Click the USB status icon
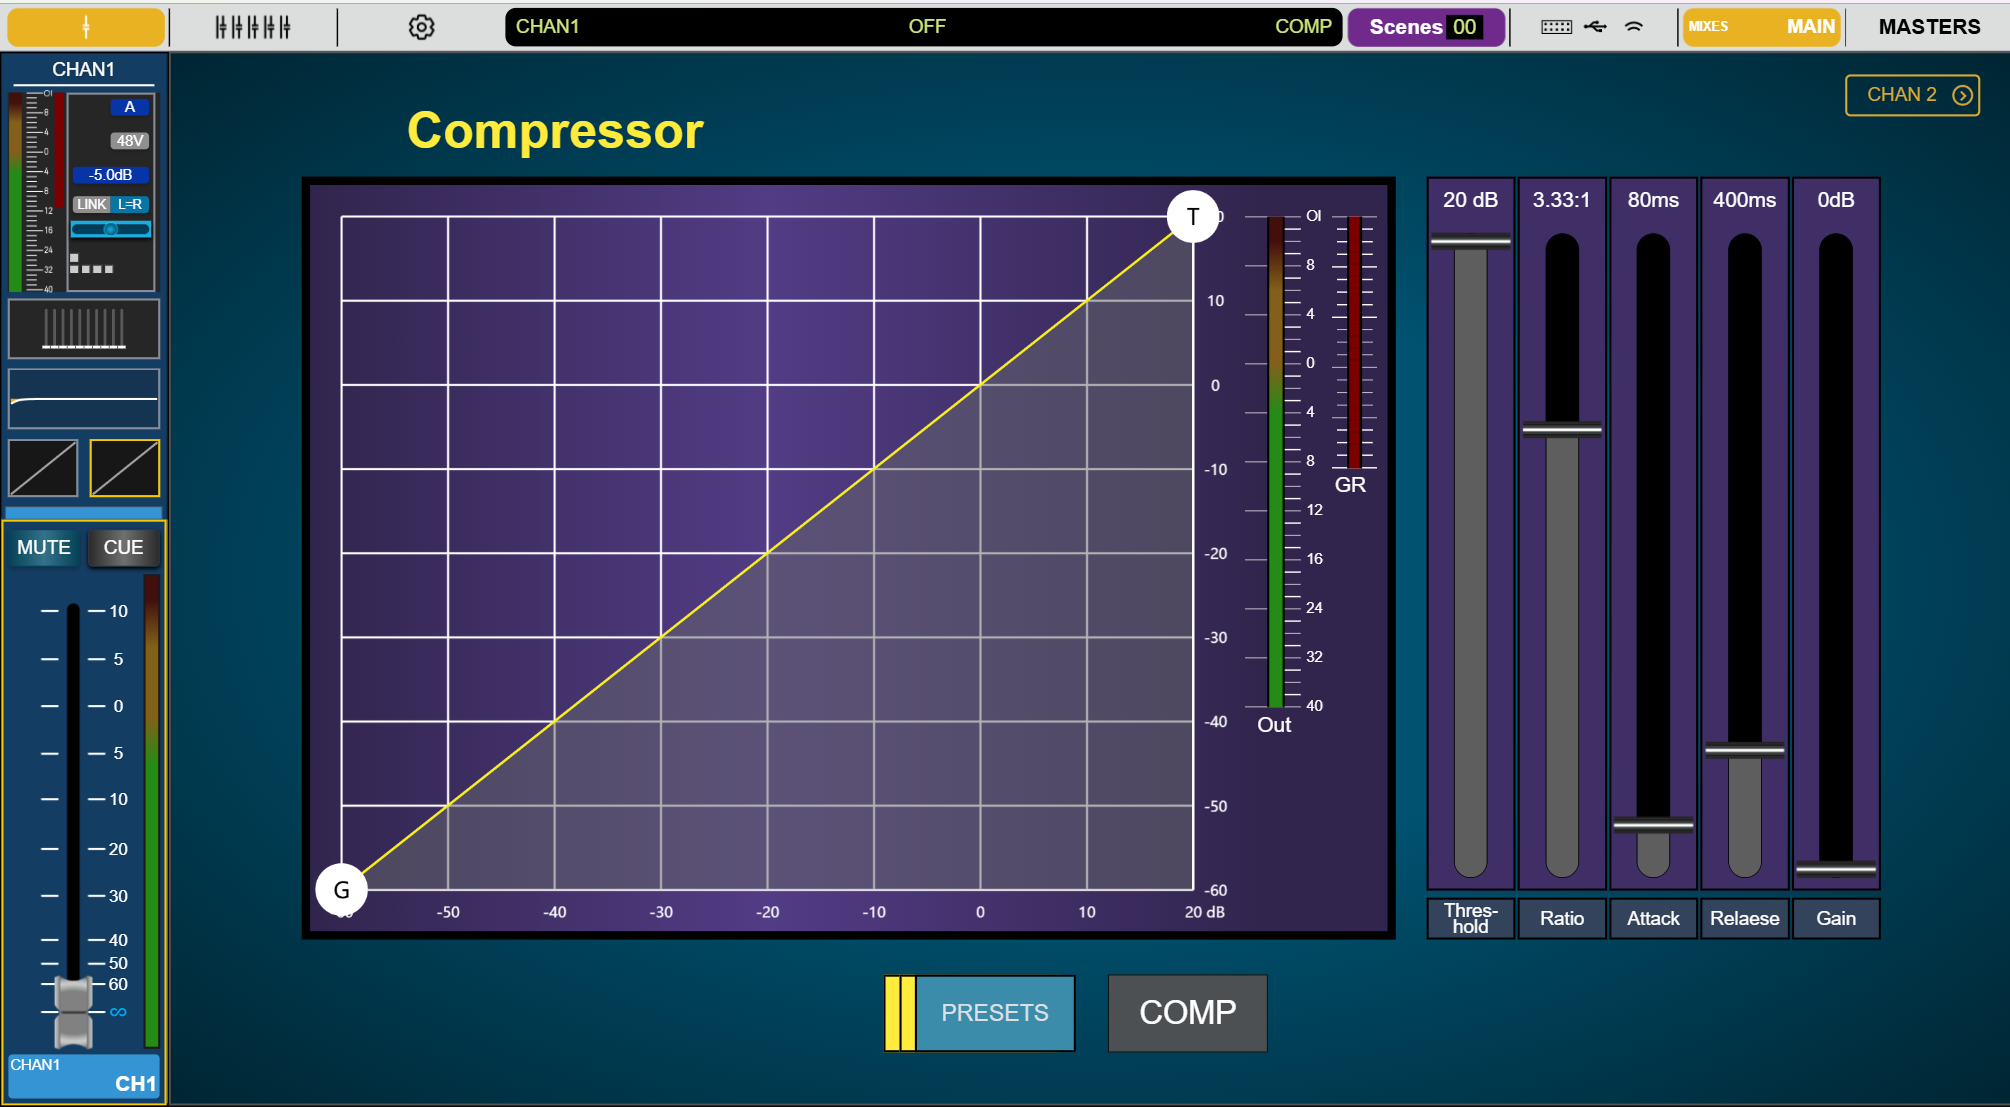 [1596, 27]
